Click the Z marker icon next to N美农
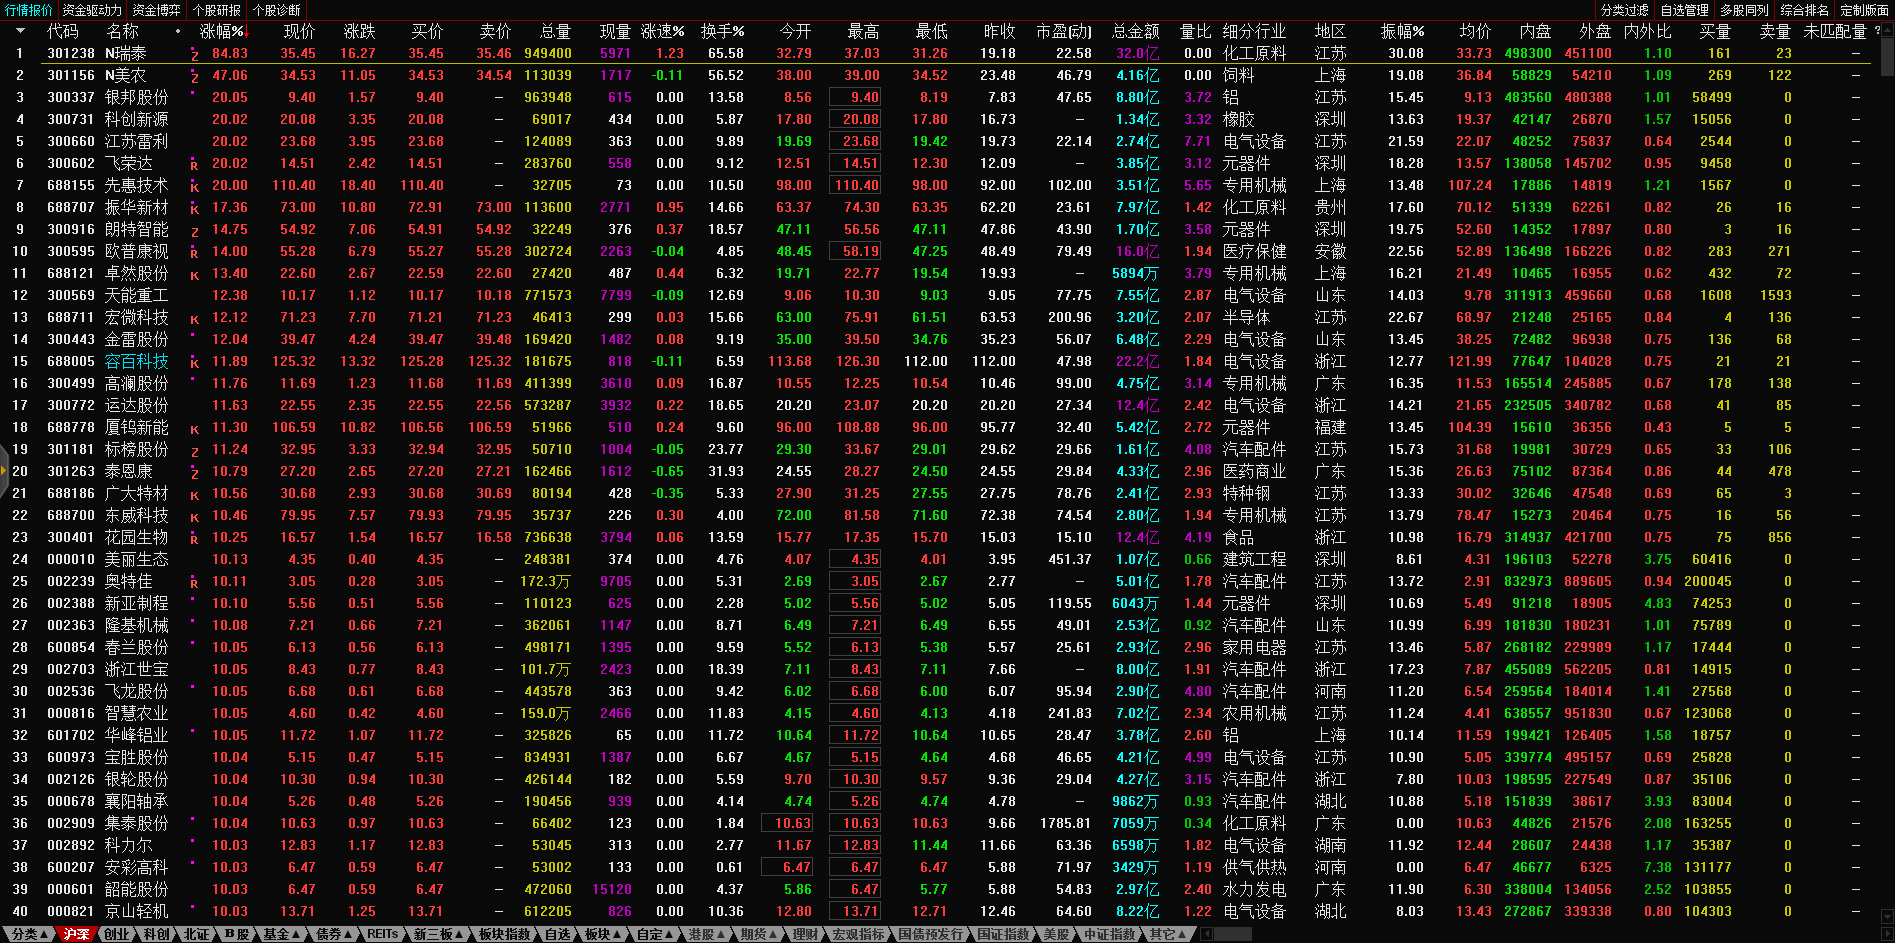This screenshot has height=943, width=1895. click(x=194, y=77)
